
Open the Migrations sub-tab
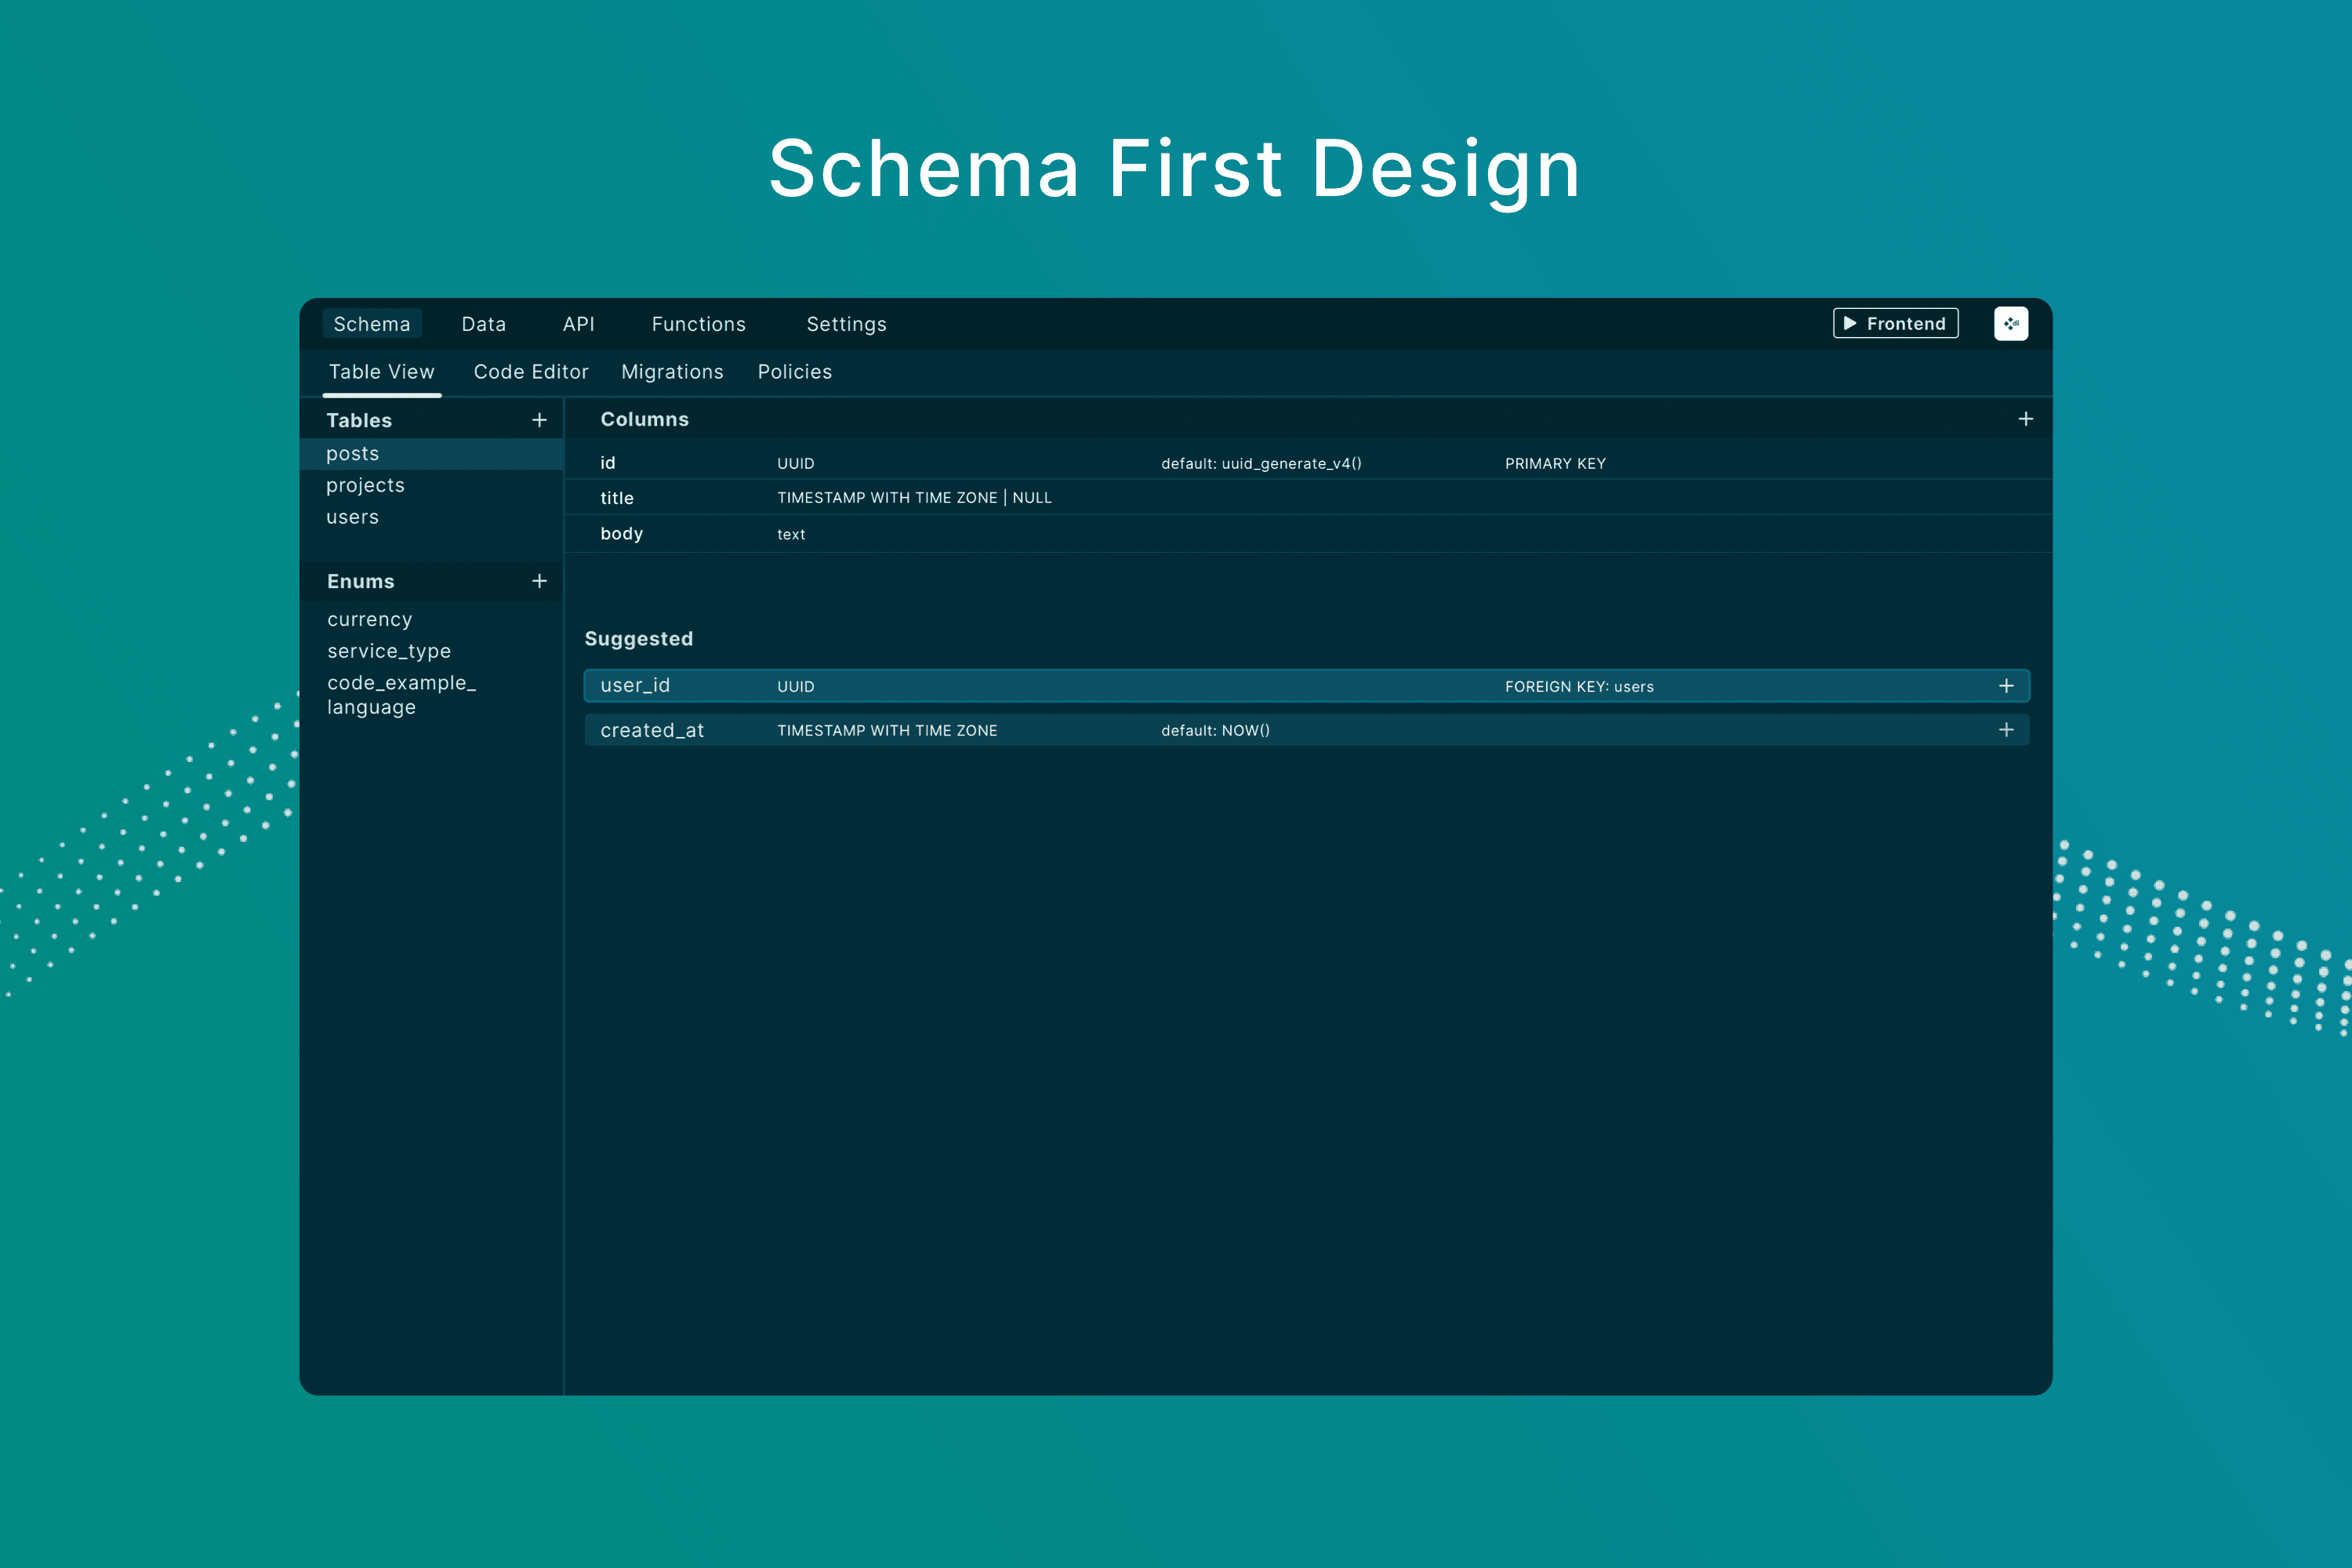(672, 372)
